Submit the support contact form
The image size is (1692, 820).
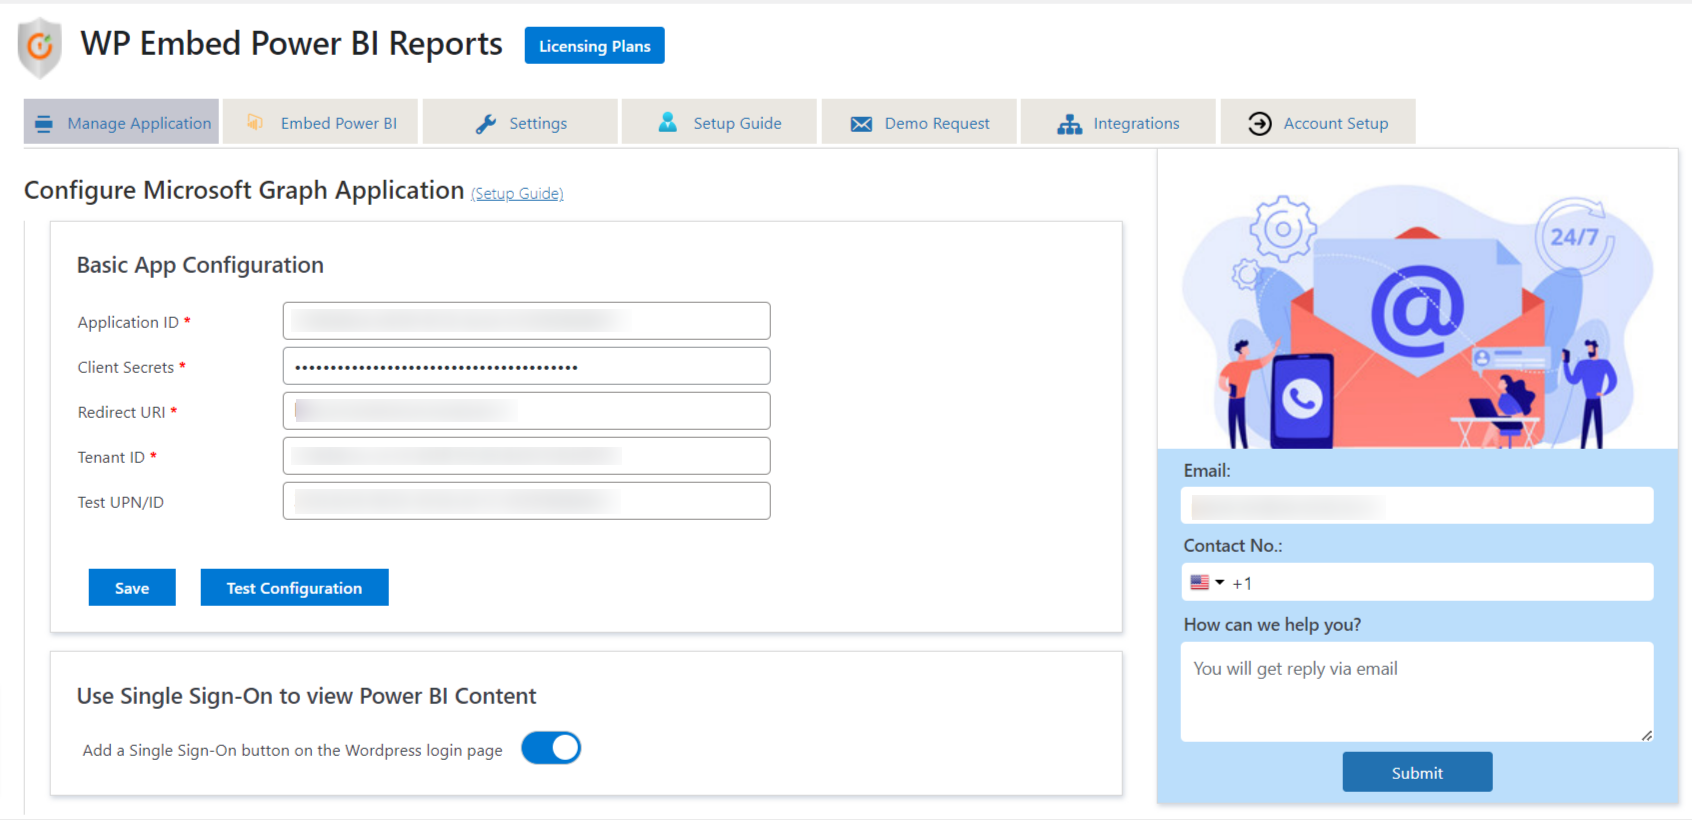1417,772
